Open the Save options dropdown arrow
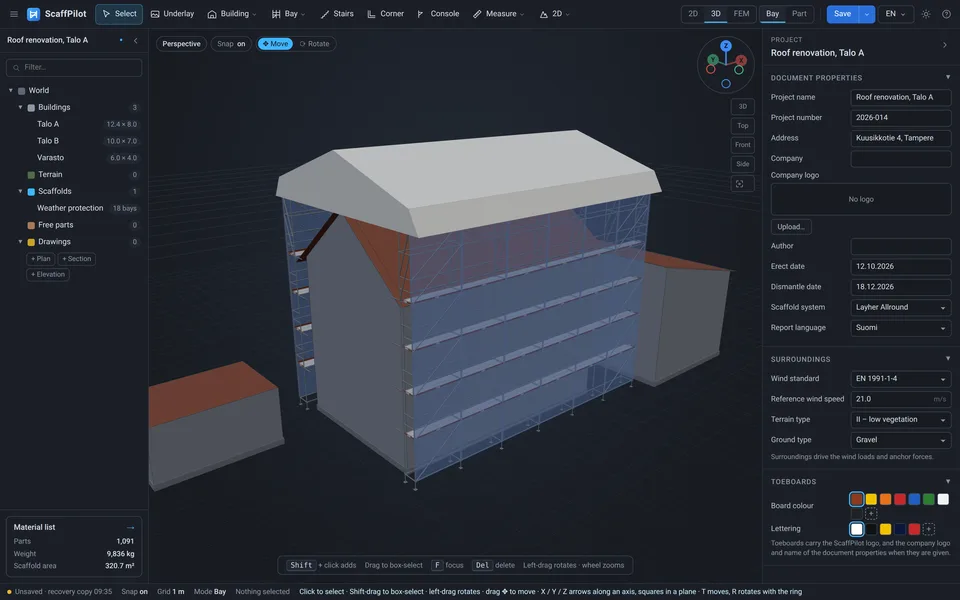 (866, 14)
